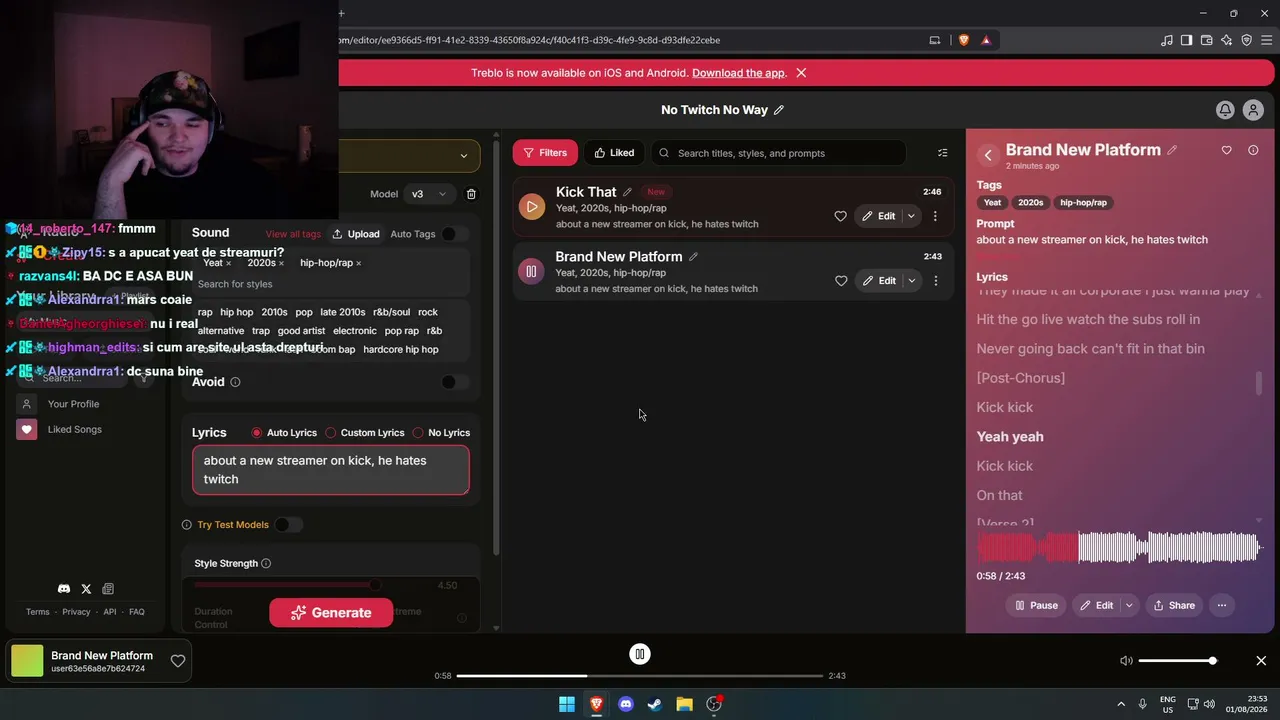Image resolution: width=1280 pixels, height=720 pixels.
Task: Open Brave browser shields icon
Action: [x=964, y=40]
